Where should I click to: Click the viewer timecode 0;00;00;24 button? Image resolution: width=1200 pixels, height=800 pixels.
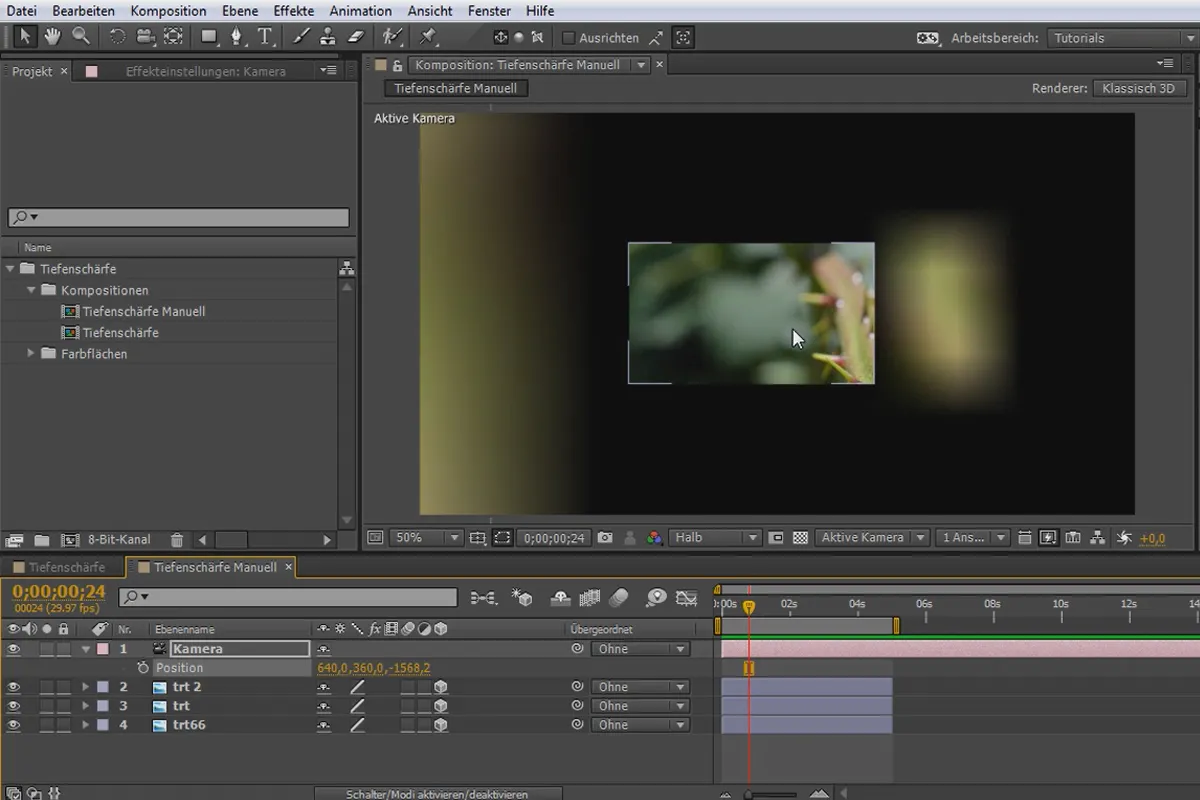click(554, 538)
